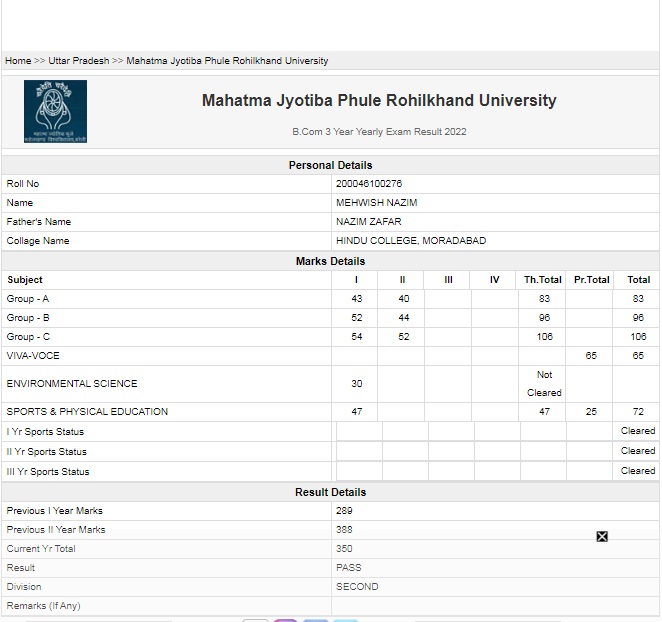The width and height of the screenshot is (662, 622).
Task: Select Group - B paper I marks
Action: click(x=357, y=318)
